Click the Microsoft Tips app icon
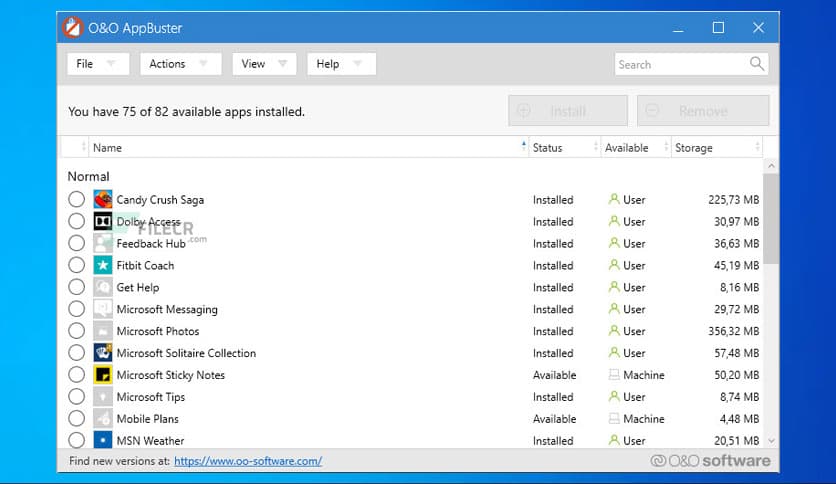Screen dimensions: 836x484 click(x=103, y=397)
